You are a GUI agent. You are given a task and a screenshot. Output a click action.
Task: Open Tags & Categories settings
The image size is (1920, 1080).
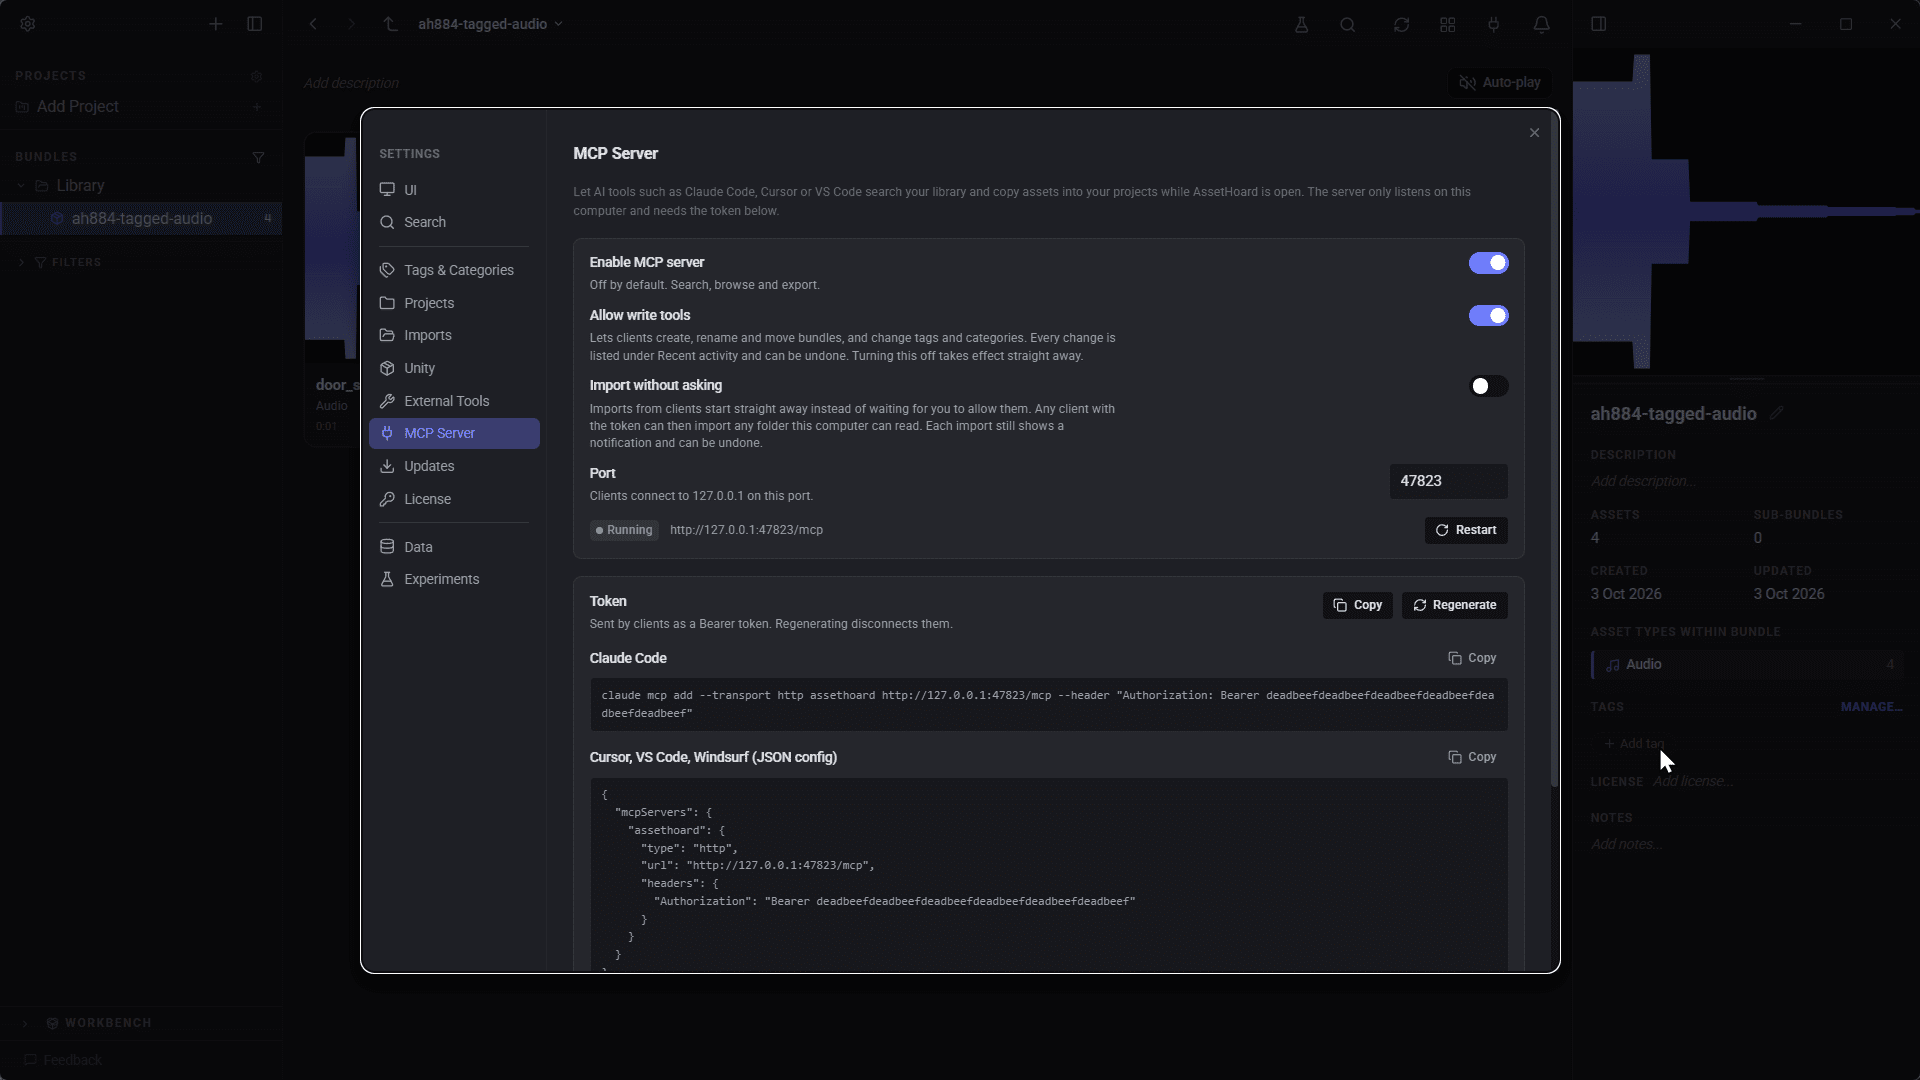pos(454,270)
